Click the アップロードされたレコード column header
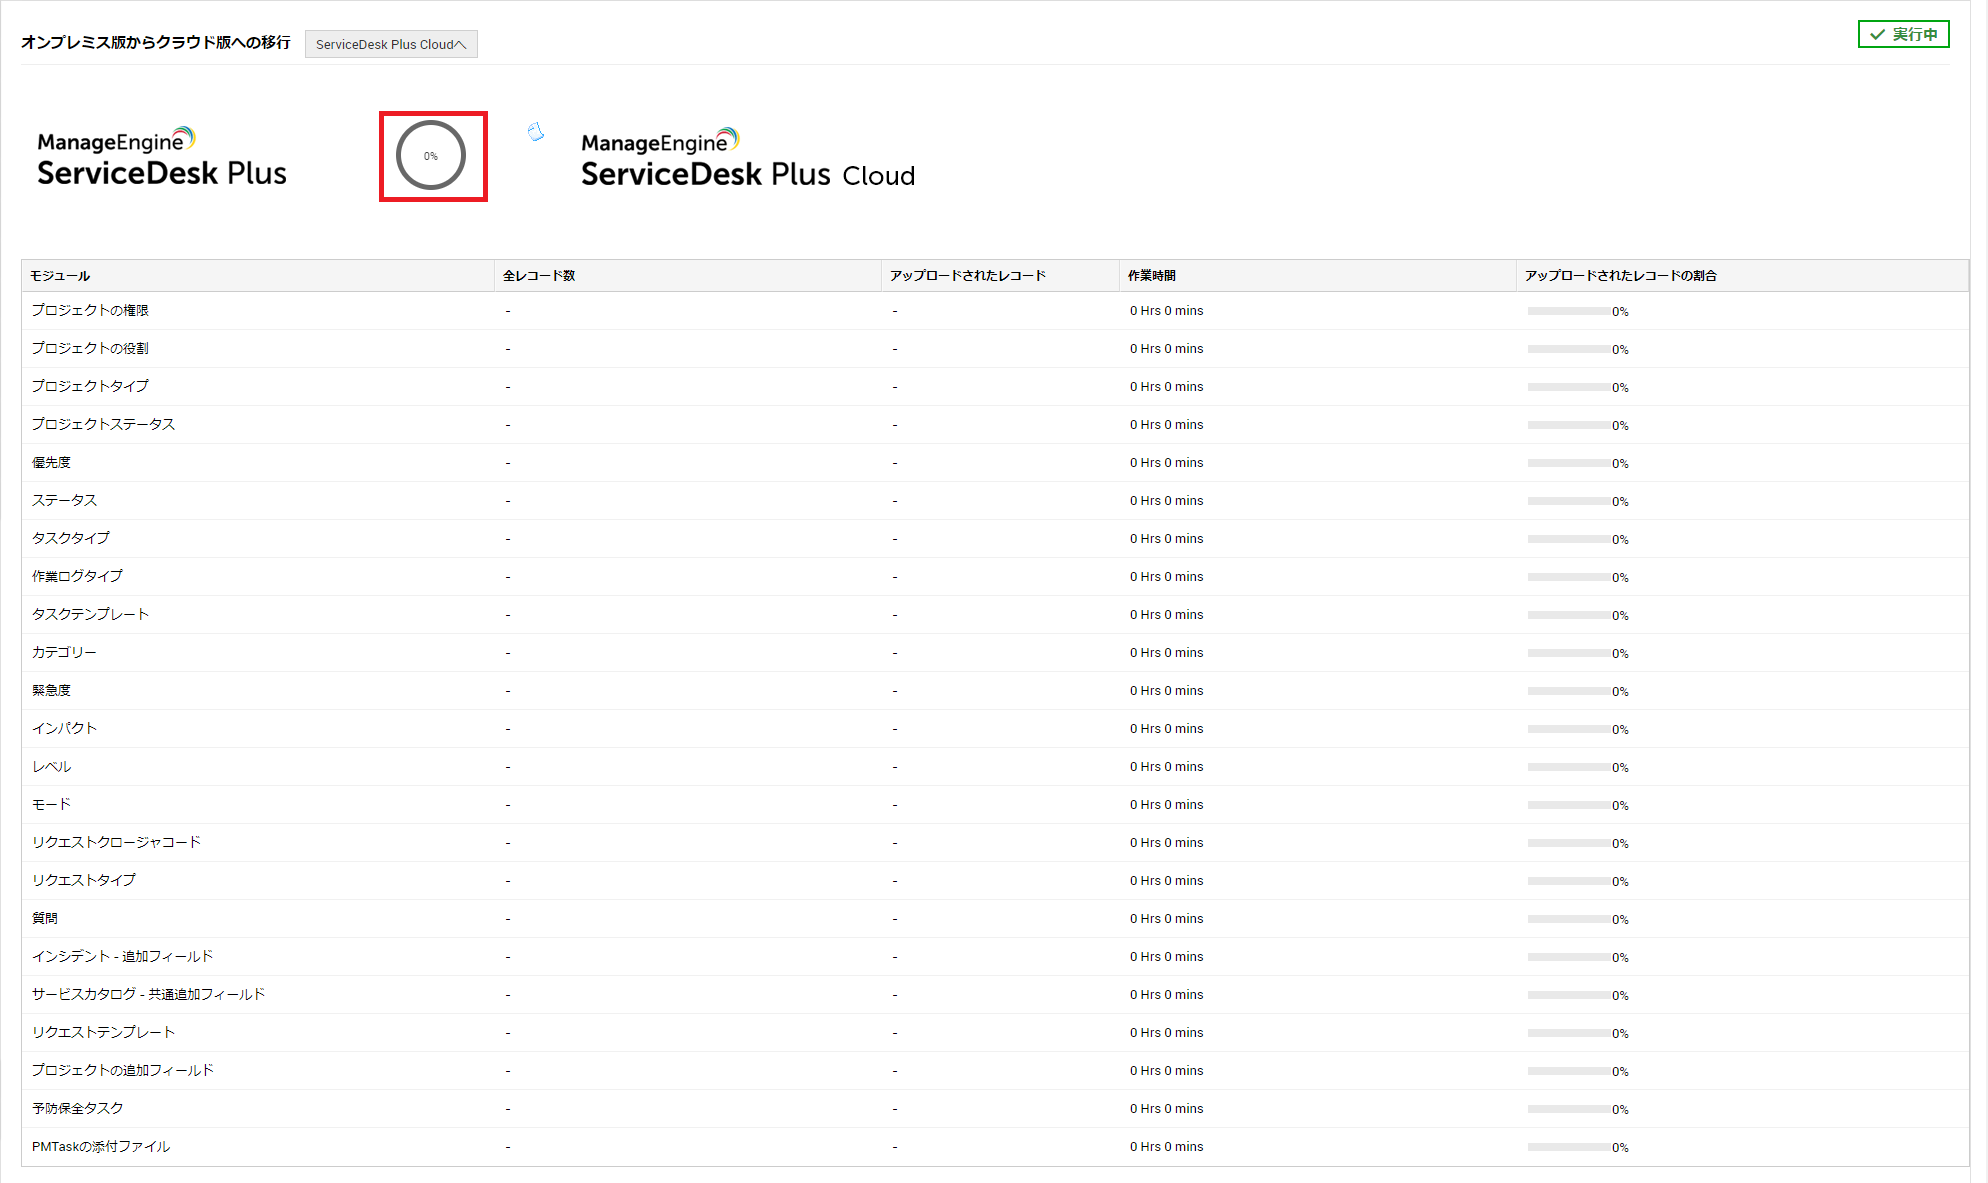 point(967,276)
